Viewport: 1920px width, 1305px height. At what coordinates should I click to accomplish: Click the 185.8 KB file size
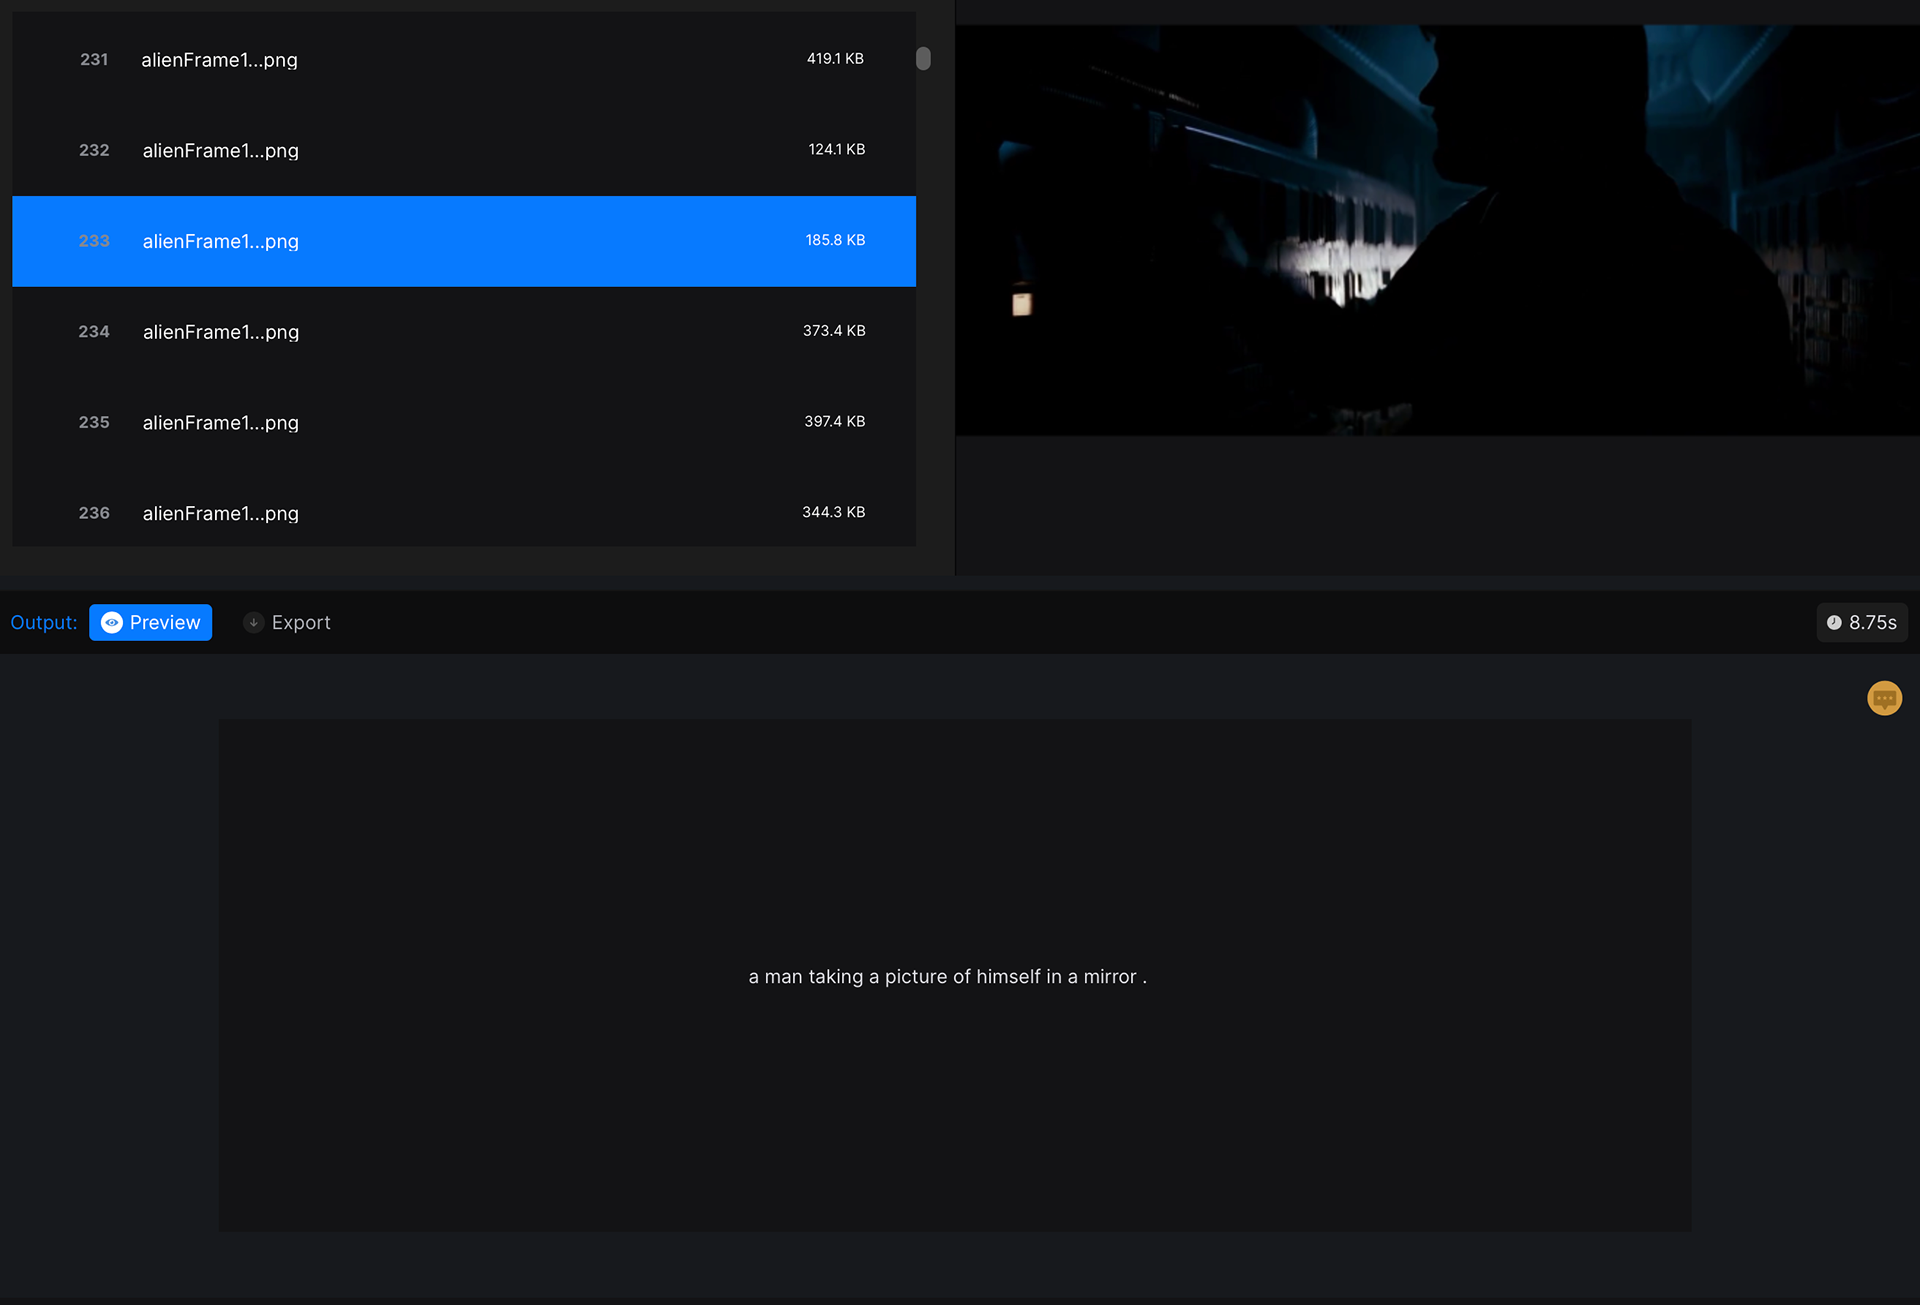click(835, 240)
